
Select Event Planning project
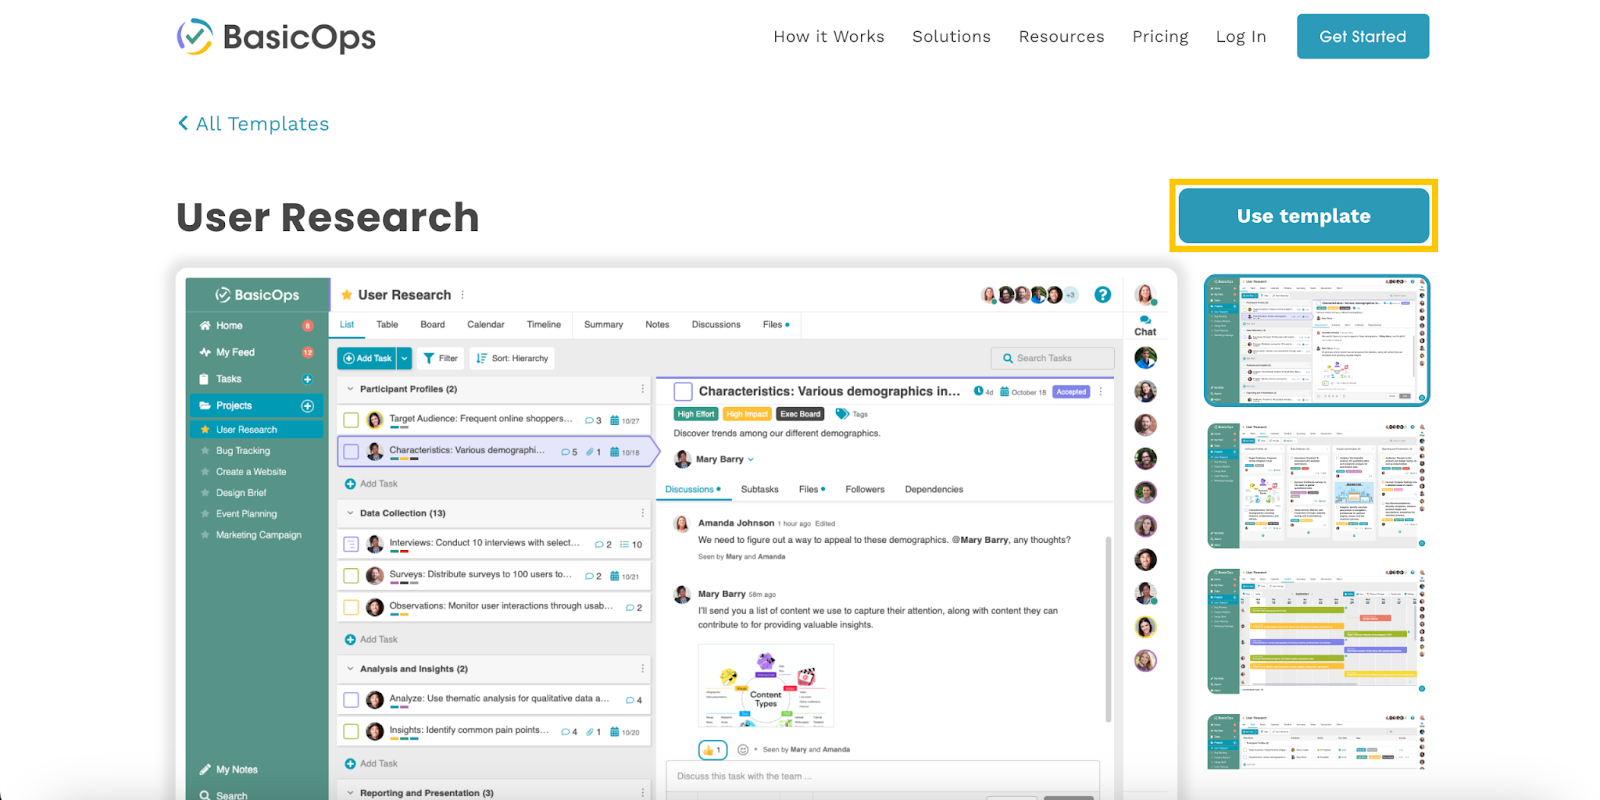(246, 514)
